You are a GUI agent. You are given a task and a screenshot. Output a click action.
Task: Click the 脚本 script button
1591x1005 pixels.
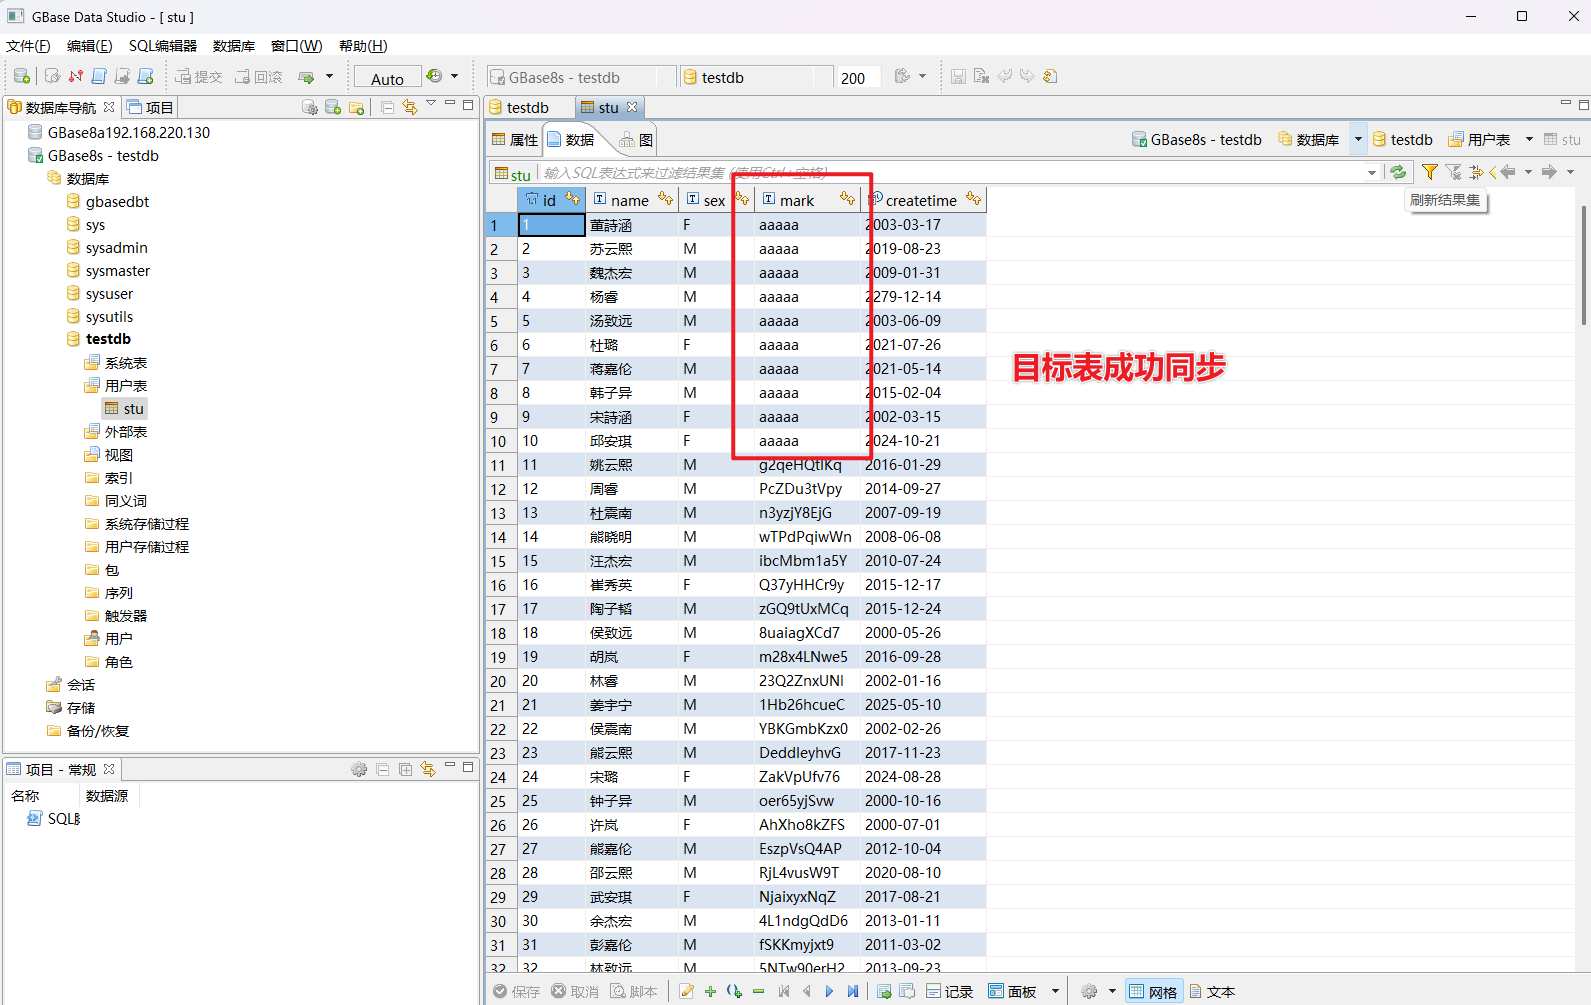pyautogui.click(x=634, y=991)
